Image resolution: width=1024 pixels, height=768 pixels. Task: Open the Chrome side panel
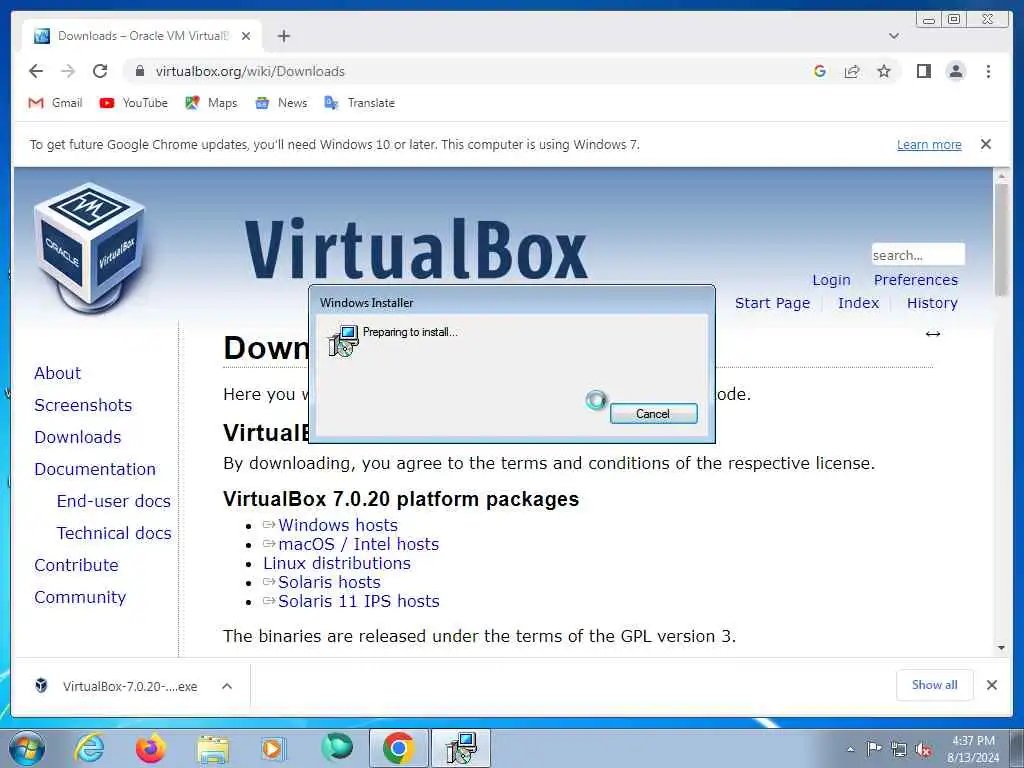923,71
